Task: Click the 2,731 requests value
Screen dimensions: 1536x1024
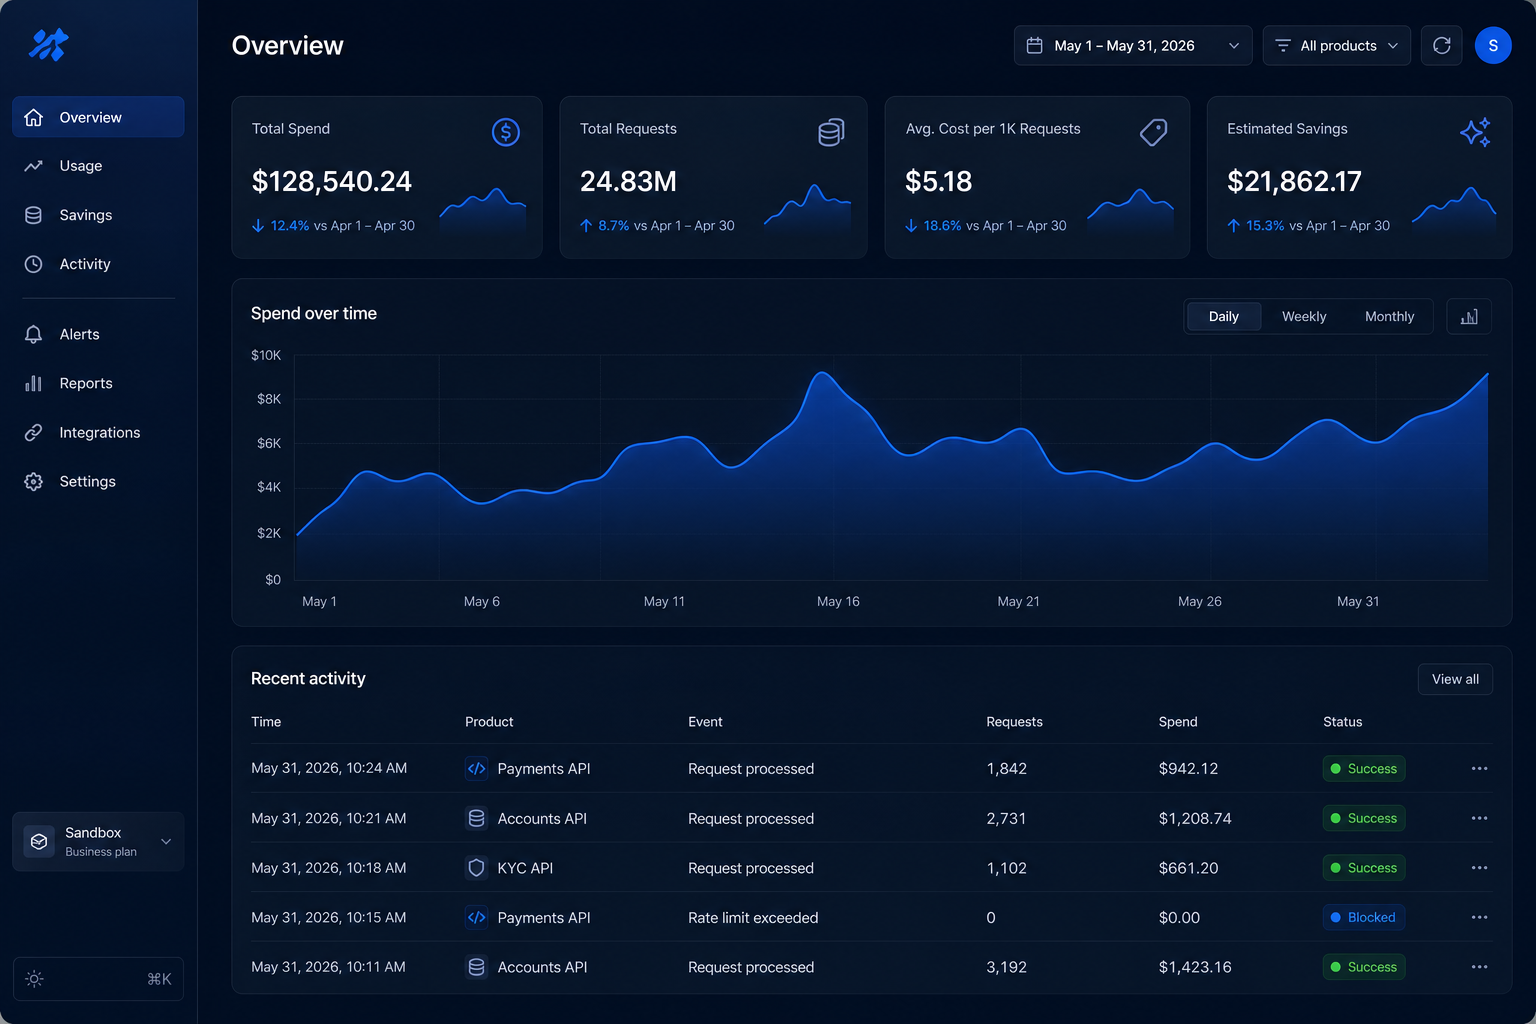Action: coord(1006,818)
